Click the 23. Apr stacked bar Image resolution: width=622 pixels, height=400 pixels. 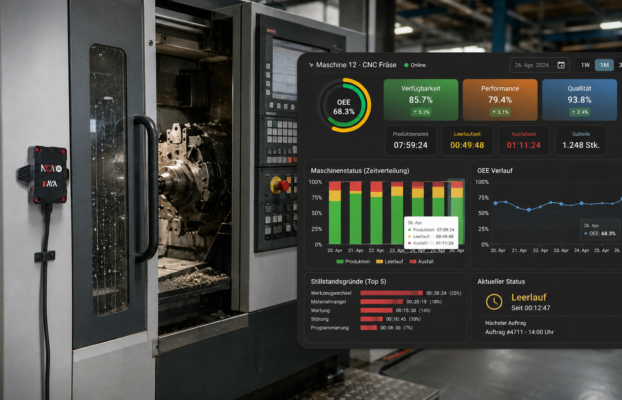tap(397, 213)
